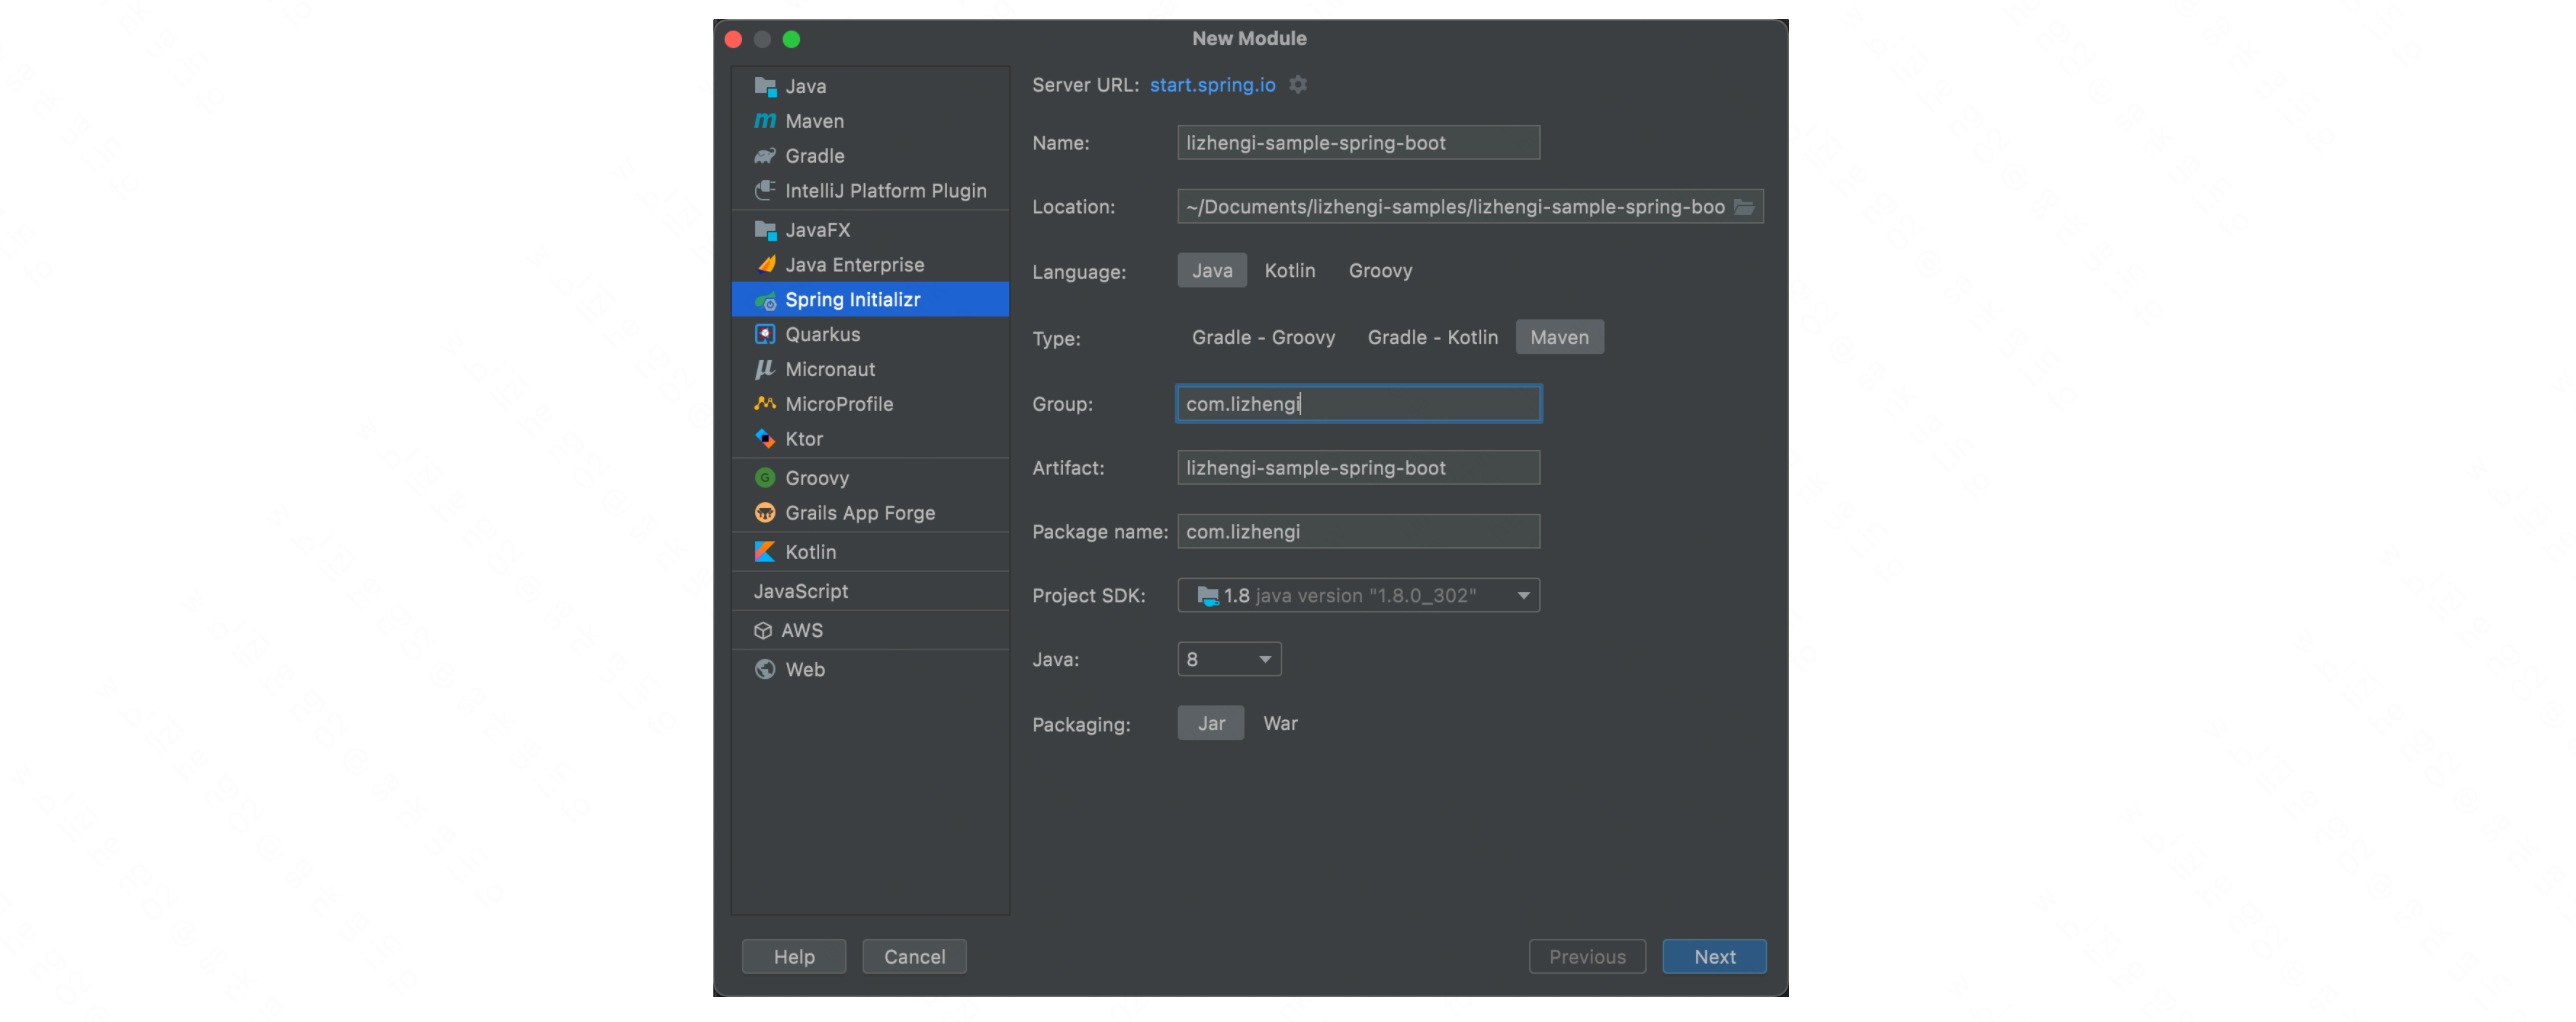Image resolution: width=2576 pixels, height=1022 pixels.
Task: Click the browse folder icon in Location field
Action: 1744,207
